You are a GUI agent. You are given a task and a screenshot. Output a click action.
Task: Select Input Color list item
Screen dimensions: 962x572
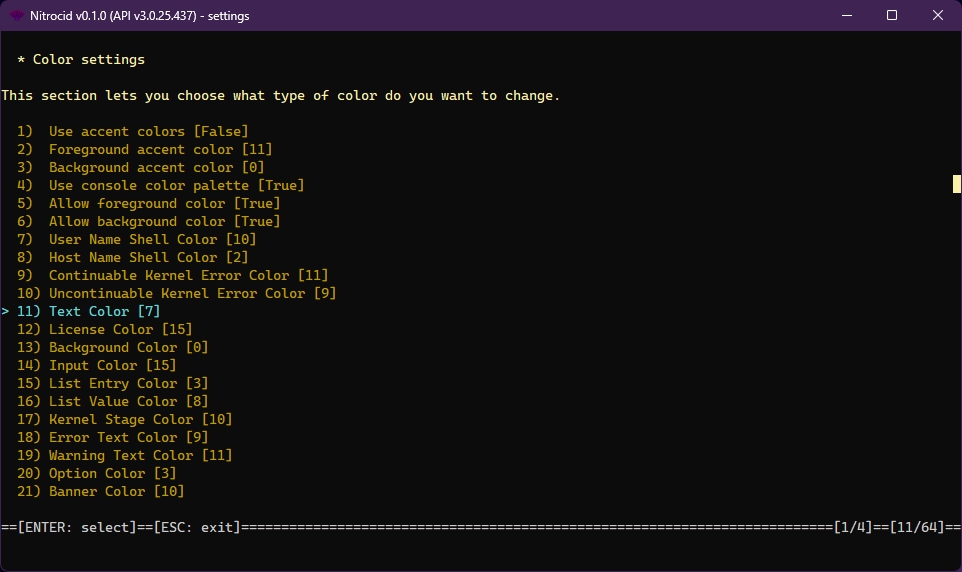click(x=112, y=365)
